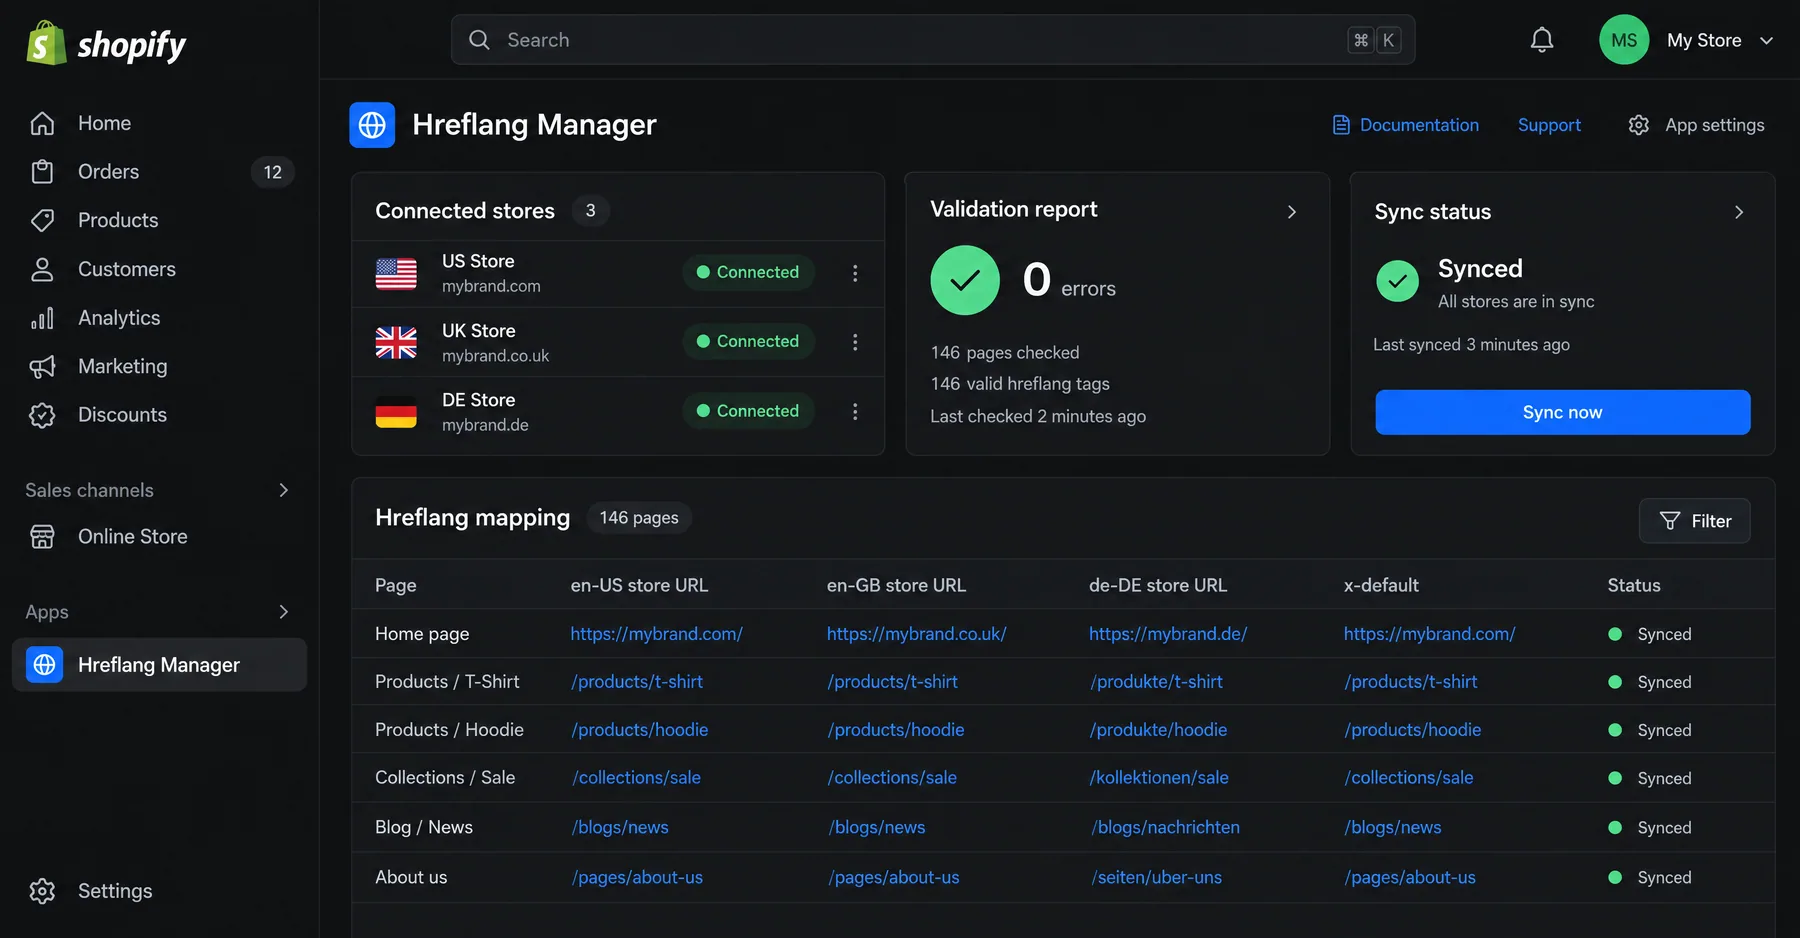Open the Filter button
Viewport: 1800px width, 938px height.
tap(1694, 521)
